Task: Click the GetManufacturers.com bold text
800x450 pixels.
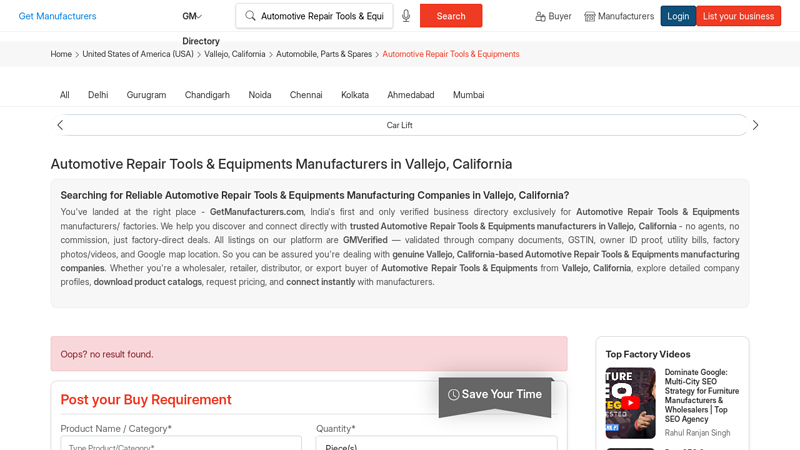Action: 257,212
